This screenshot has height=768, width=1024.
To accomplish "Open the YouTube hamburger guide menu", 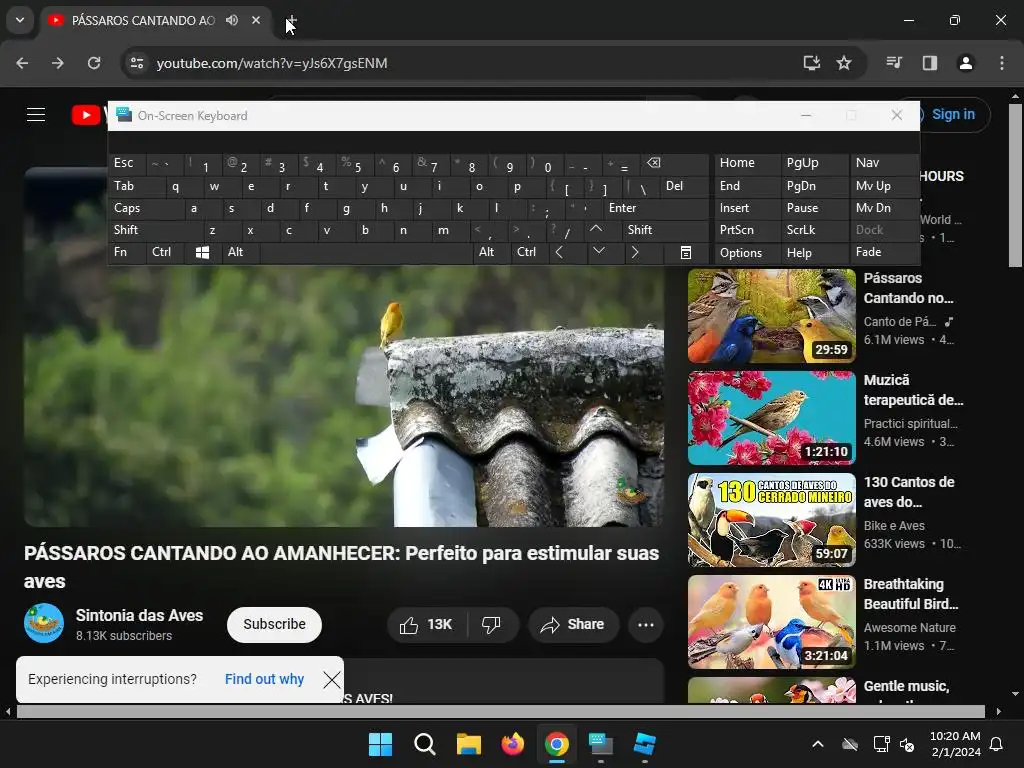I will [x=36, y=115].
